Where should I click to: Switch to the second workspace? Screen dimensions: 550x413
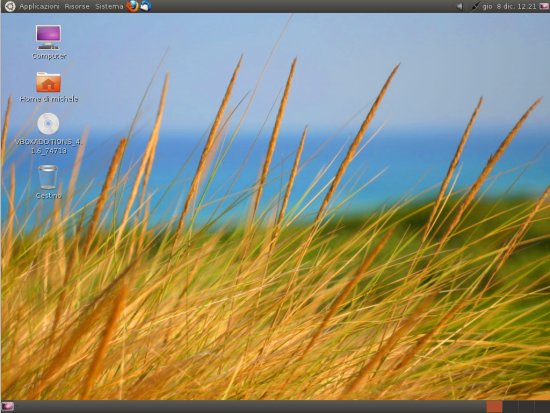[x=510, y=407]
